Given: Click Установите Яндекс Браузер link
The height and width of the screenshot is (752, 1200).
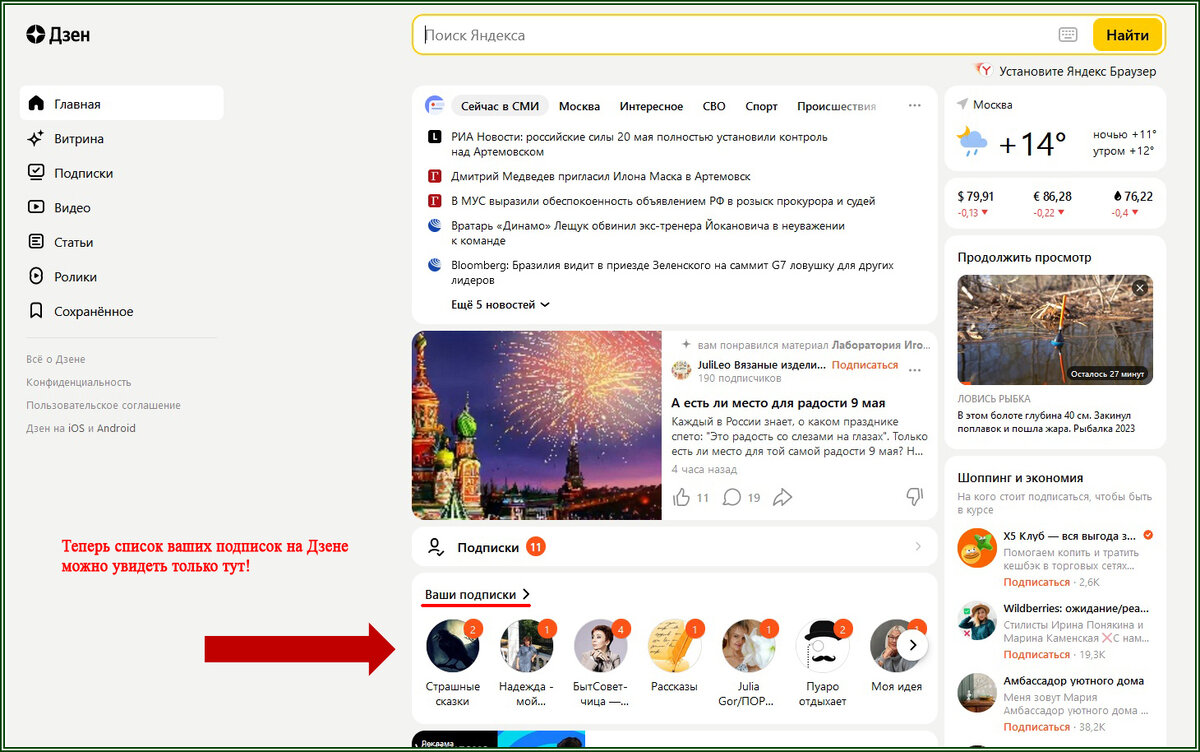Looking at the screenshot, I should [1066, 71].
